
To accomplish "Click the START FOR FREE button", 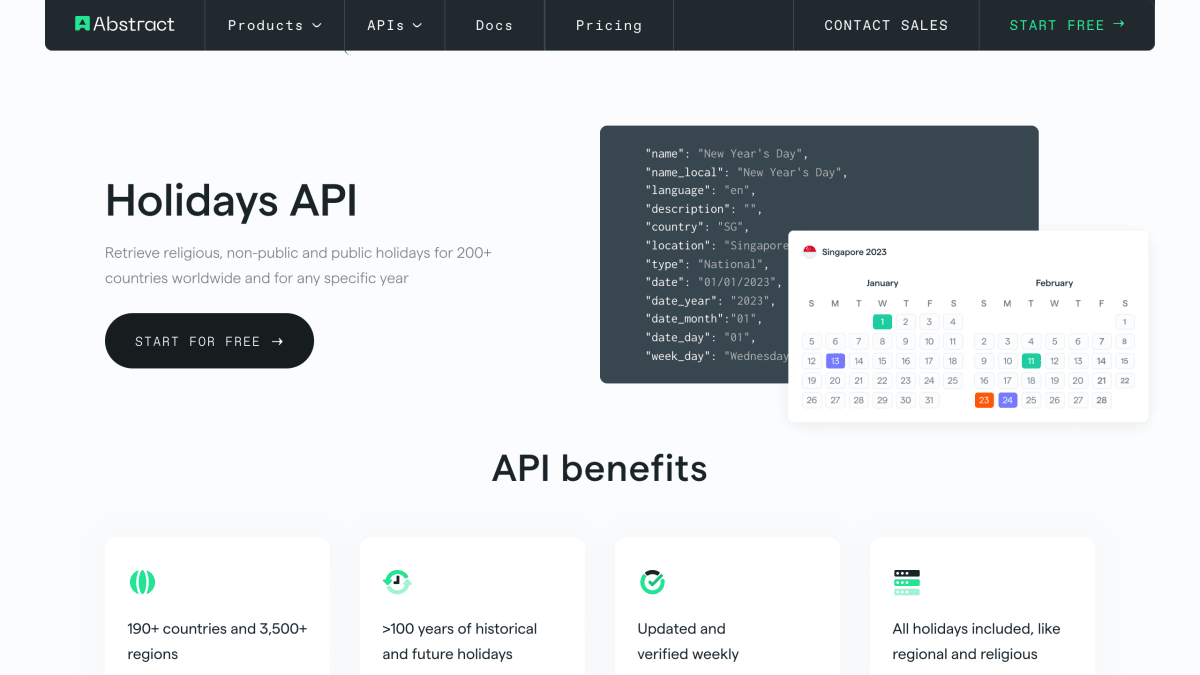I will [x=209, y=341].
